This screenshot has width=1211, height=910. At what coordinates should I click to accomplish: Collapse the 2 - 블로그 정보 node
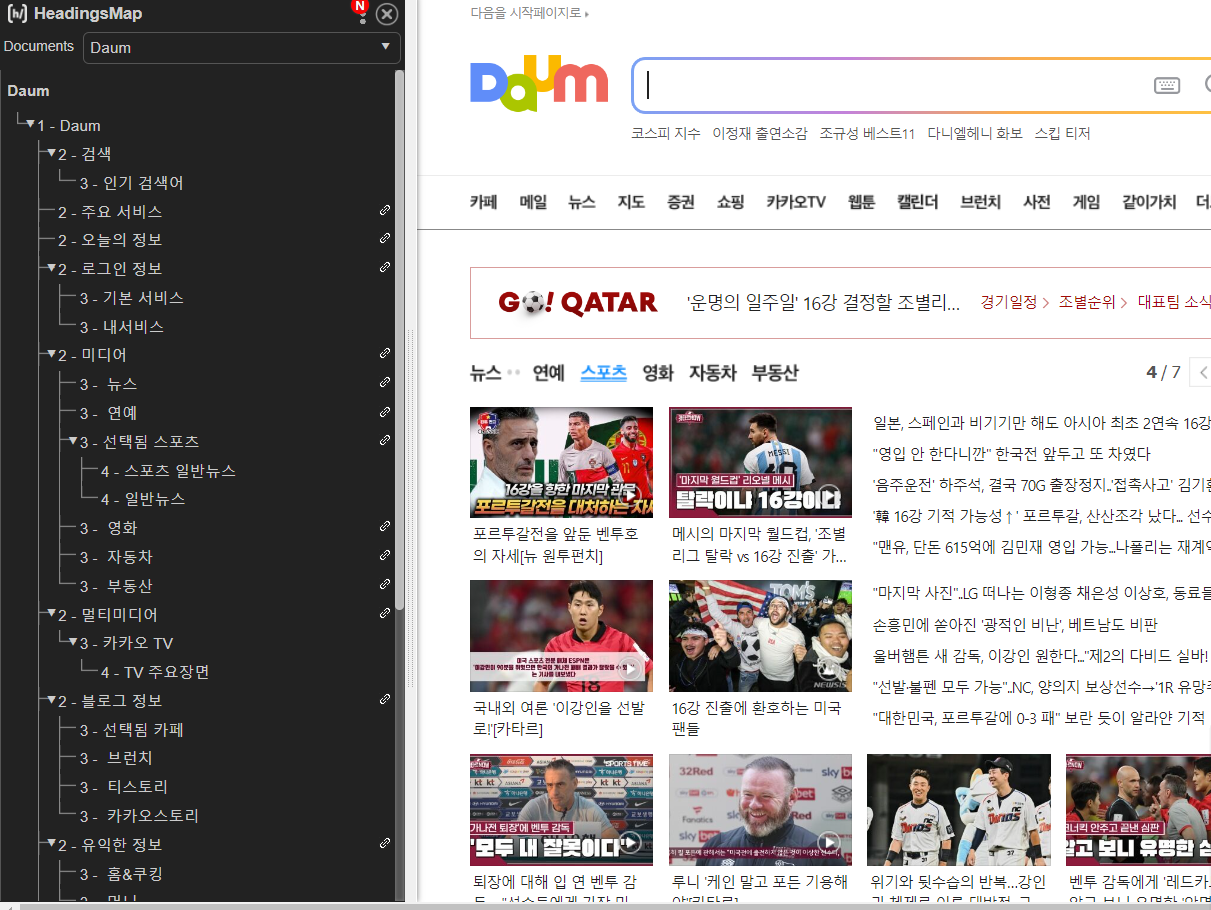[51, 700]
